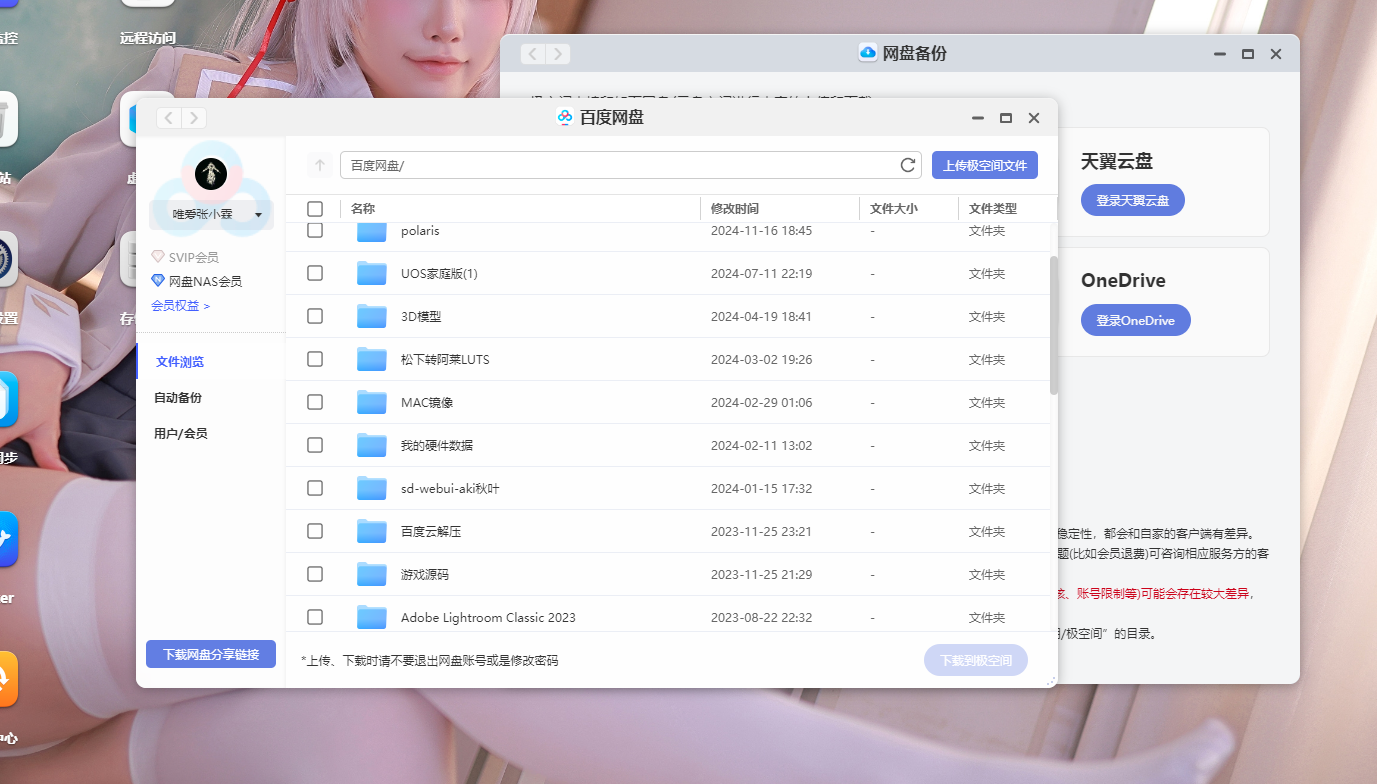
Task: Go up one folder level arrow
Action: click(320, 165)
